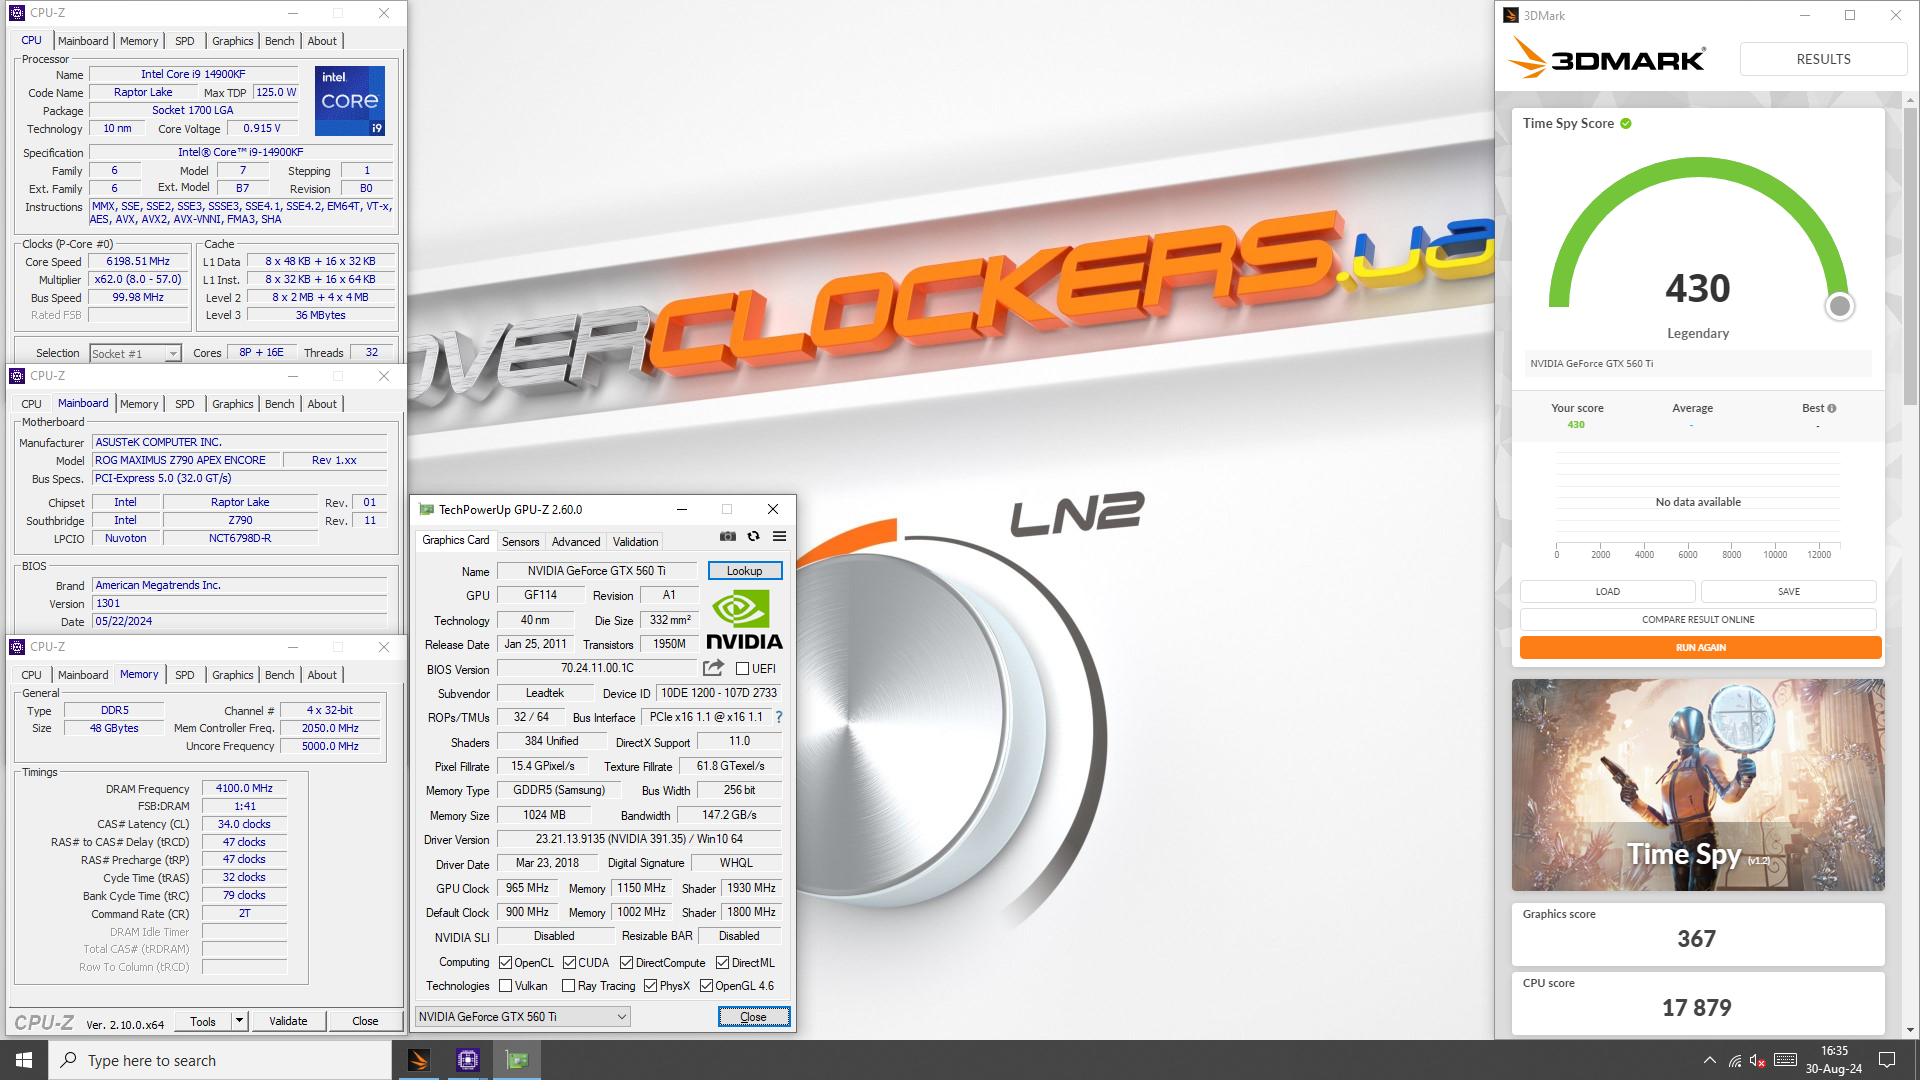The height and width of the screenshot is (1080, 1920).
Task: Show hidden system tray icons
Action: (x=1710, y=1060)
